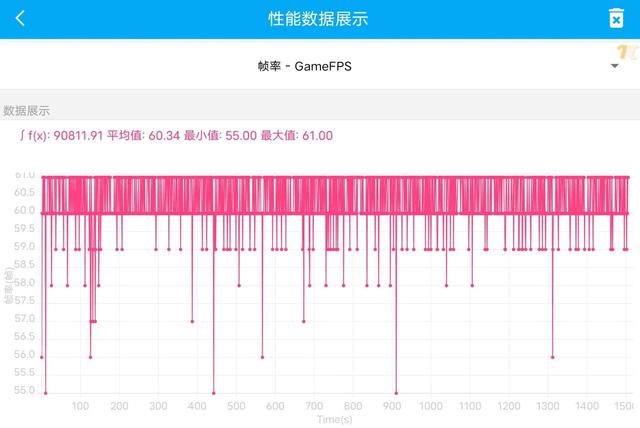Open the 帧率 - GameFPS dropdown arrow

tap(614, 66)
